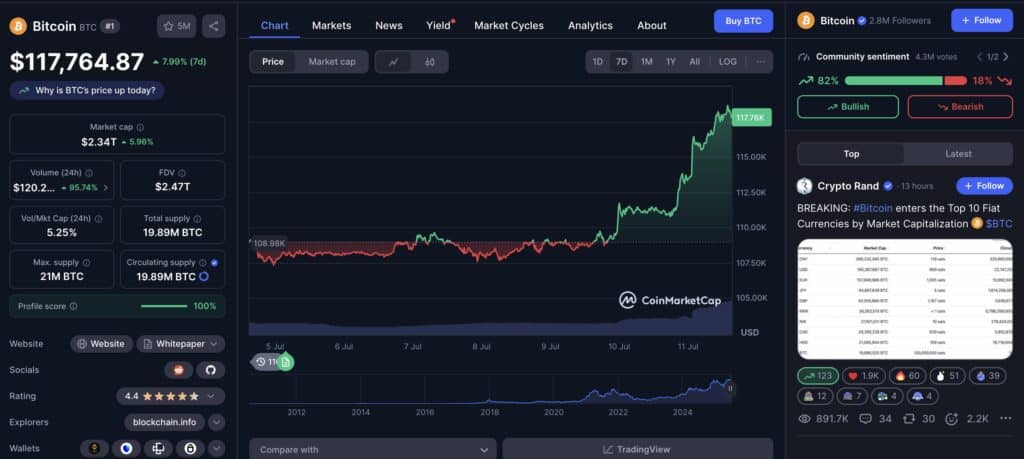Open the Yield tab
This screenshot has width=1024, height=459.
(x=439, y=25)
